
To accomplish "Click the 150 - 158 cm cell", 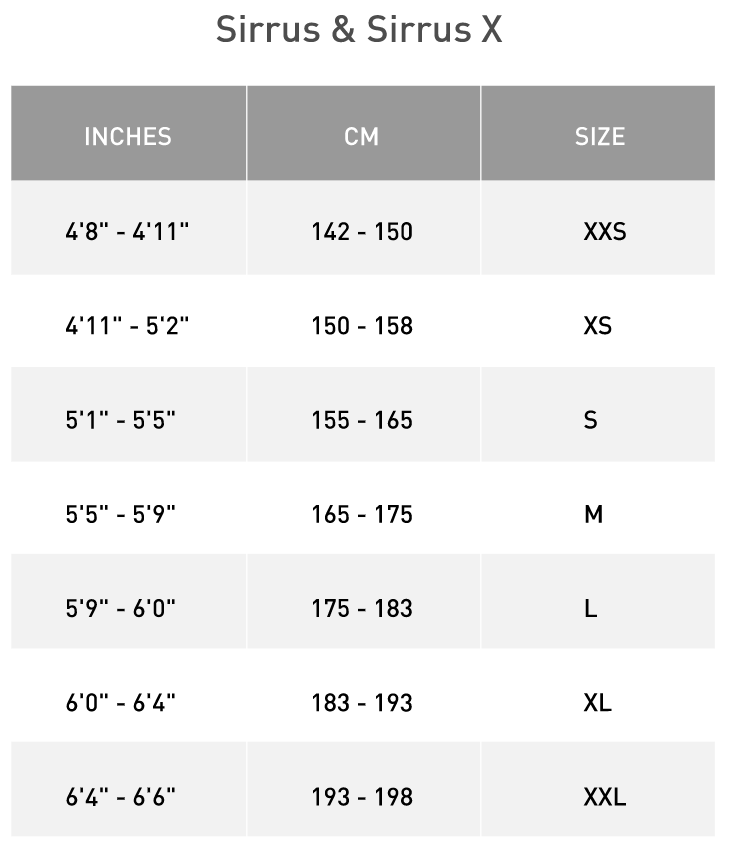I will point(362,326).
